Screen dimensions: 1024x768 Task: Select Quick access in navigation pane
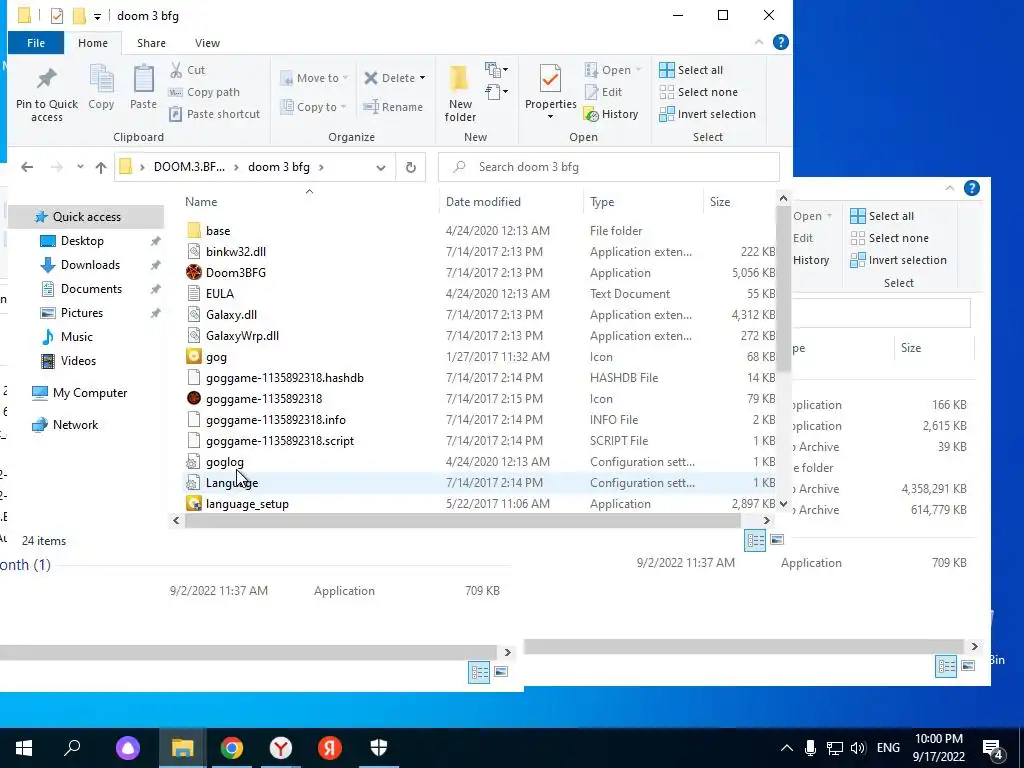tap(86, 217)
